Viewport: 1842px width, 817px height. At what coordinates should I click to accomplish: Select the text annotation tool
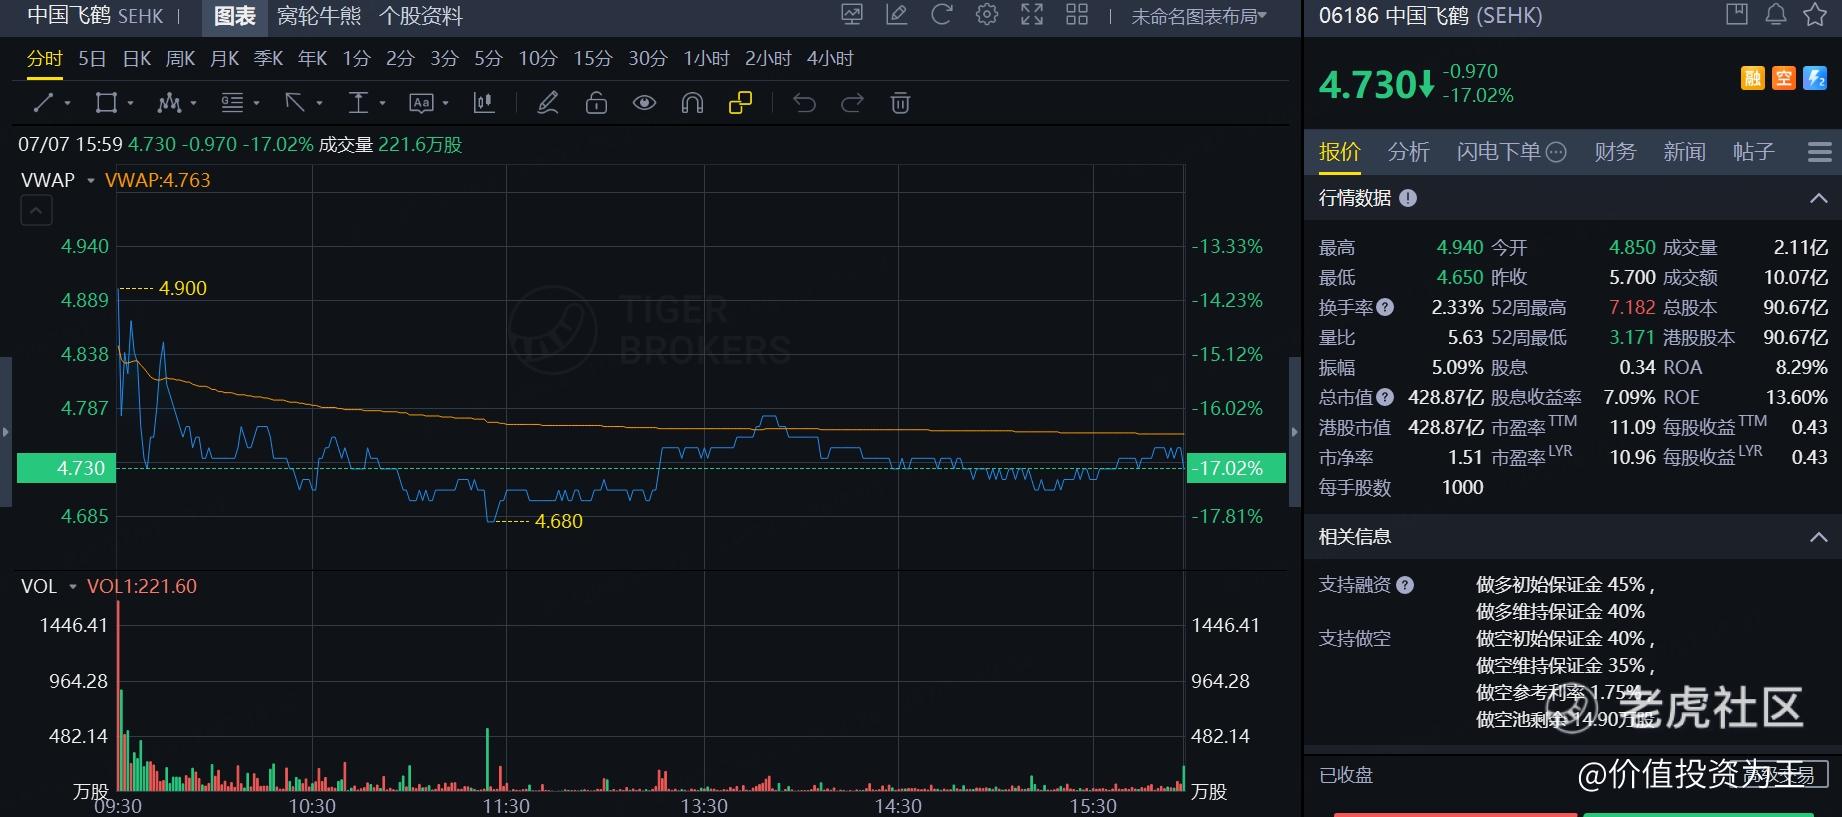pos(421,103)
